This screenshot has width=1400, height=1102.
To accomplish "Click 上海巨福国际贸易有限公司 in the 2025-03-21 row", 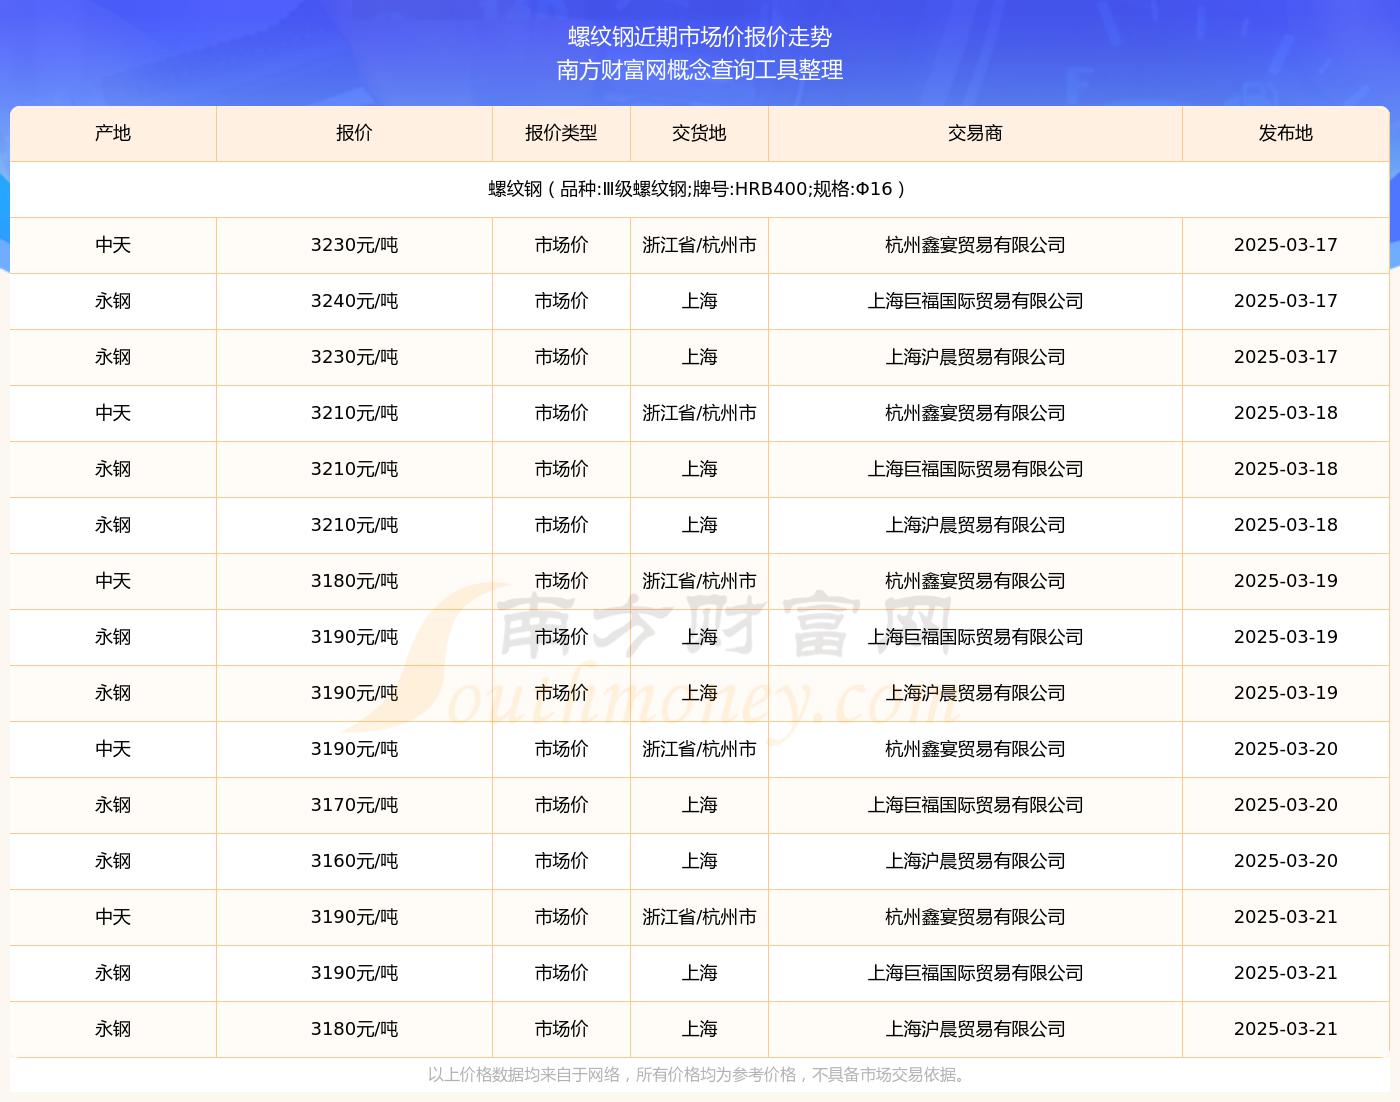I will pos(975,973).
